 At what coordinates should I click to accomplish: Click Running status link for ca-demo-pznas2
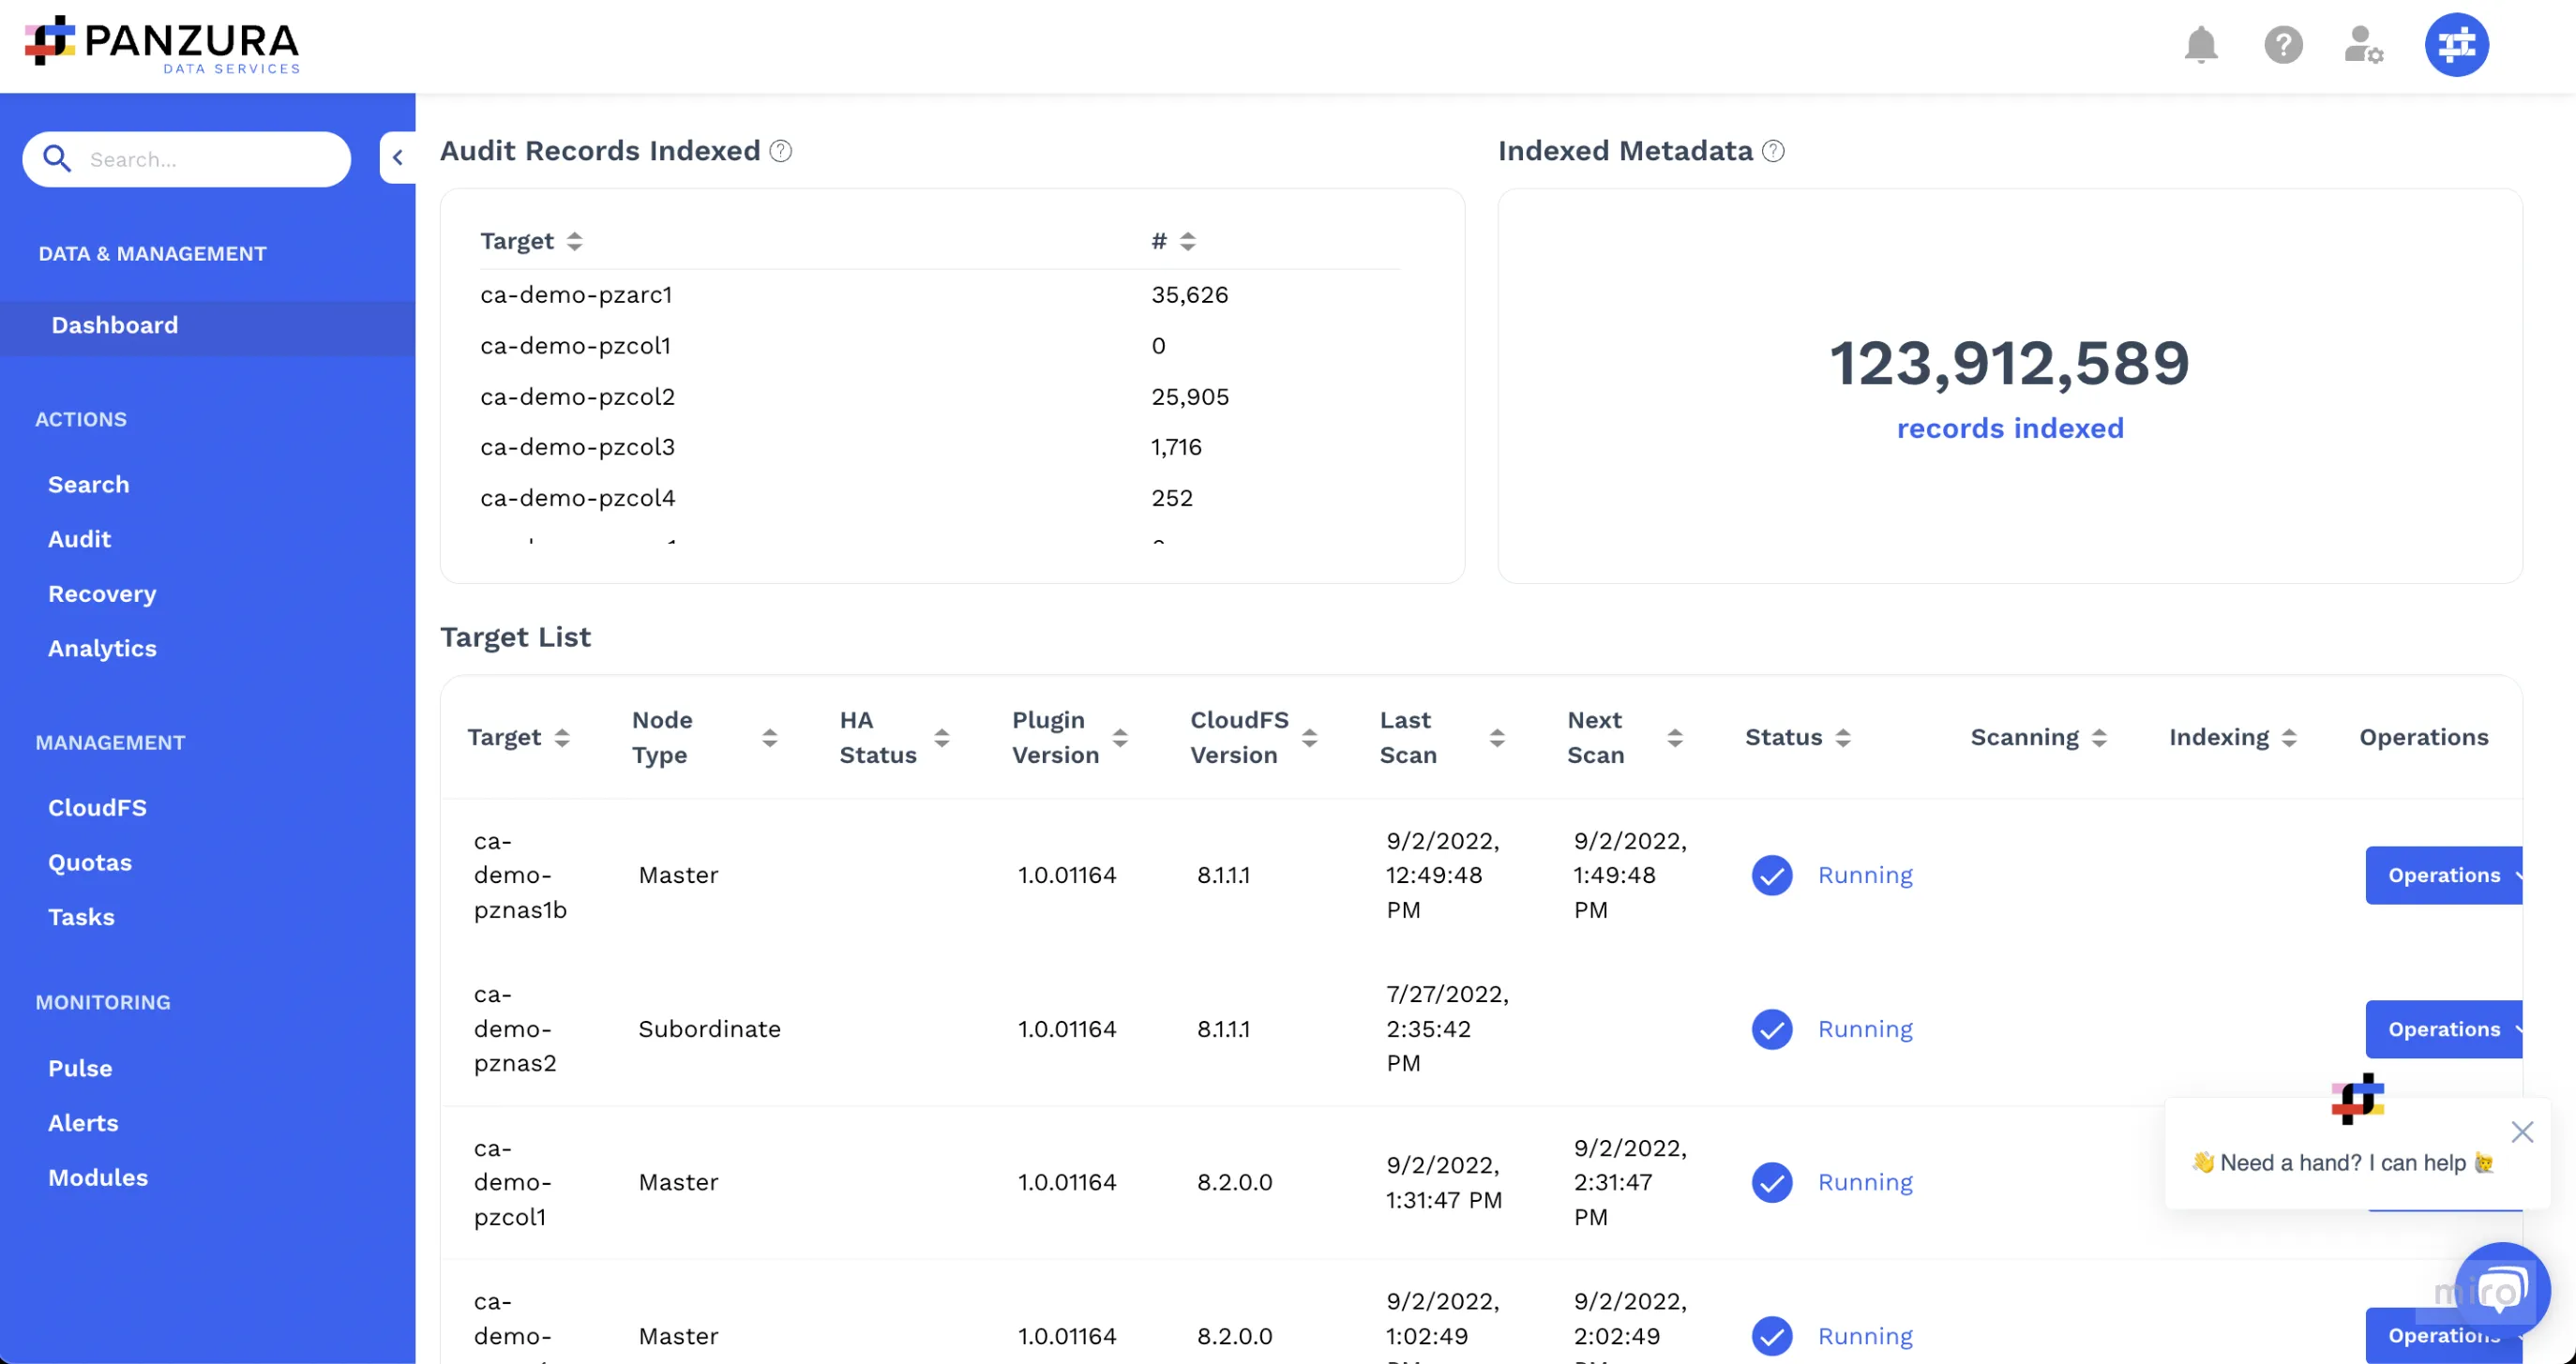tap(1865, 1030)
